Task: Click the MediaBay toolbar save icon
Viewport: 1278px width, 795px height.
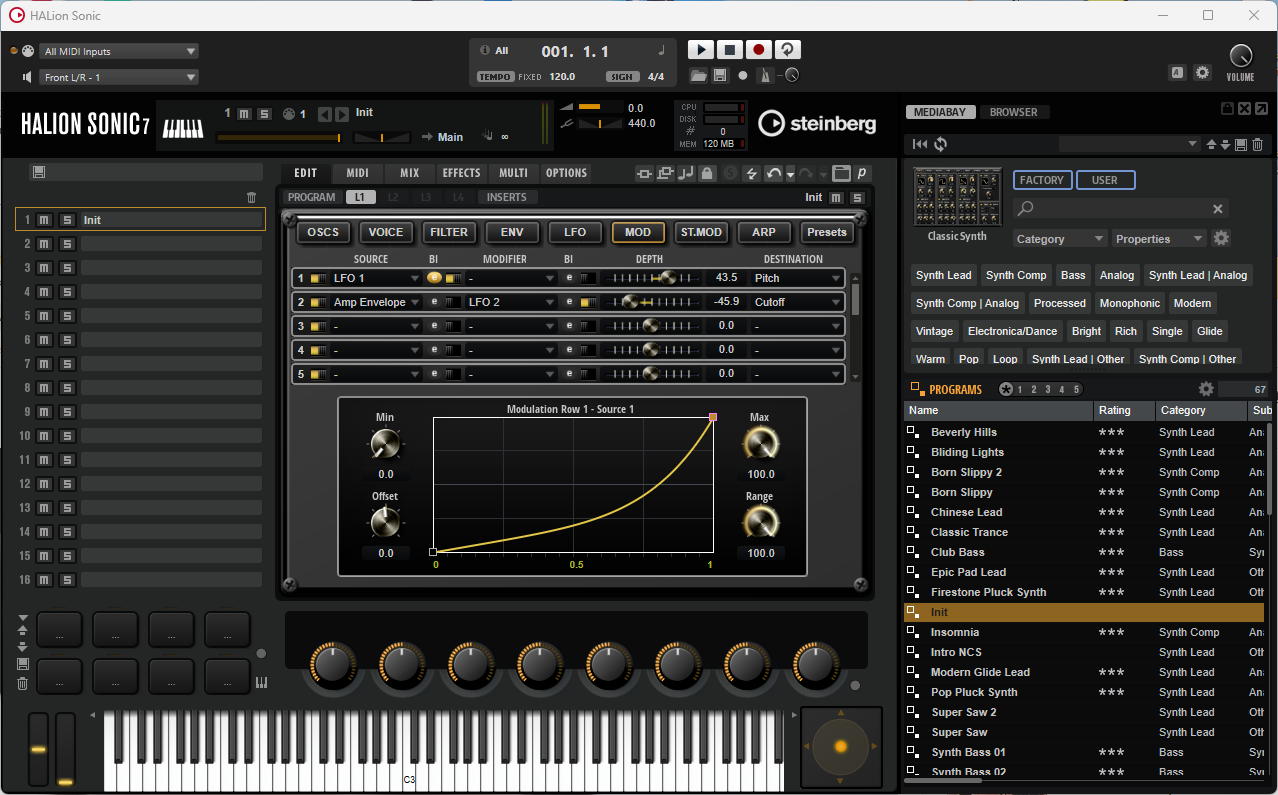Action: click(1241, 145)
